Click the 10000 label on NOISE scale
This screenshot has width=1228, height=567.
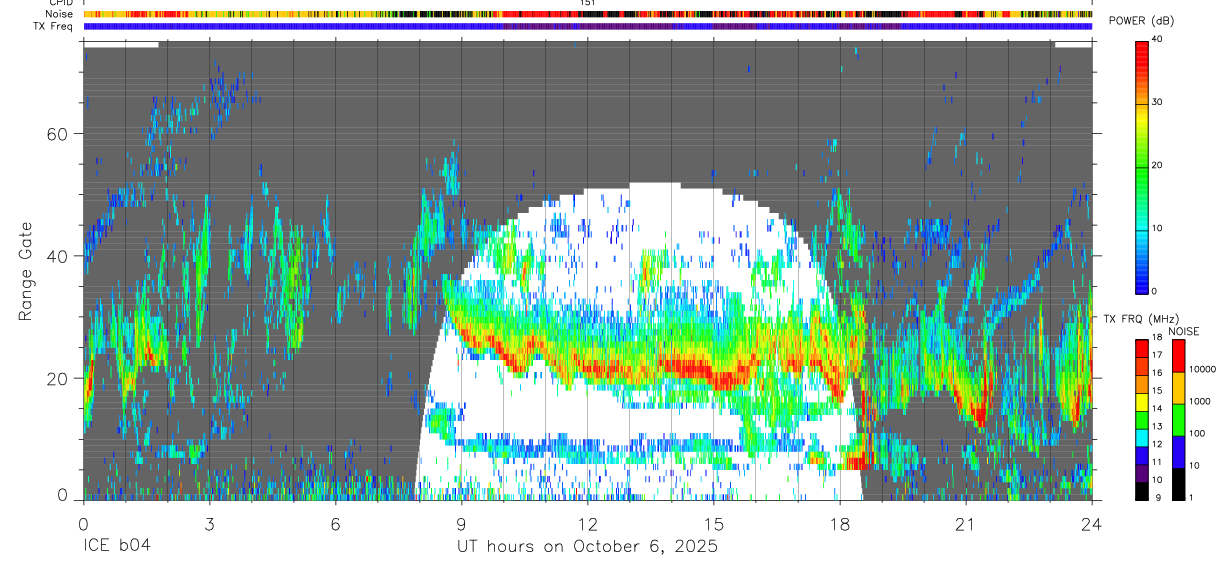click(1202, 369)
